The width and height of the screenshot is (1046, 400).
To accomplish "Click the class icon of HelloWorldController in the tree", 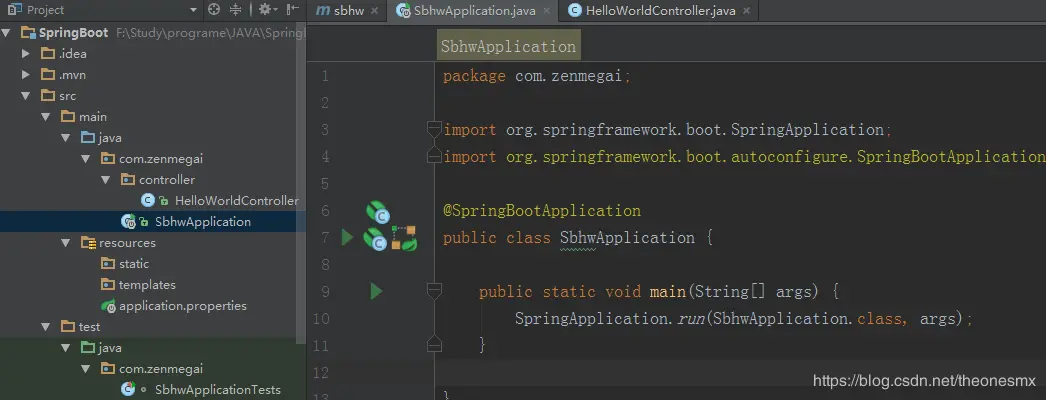I will coord(147,200).
